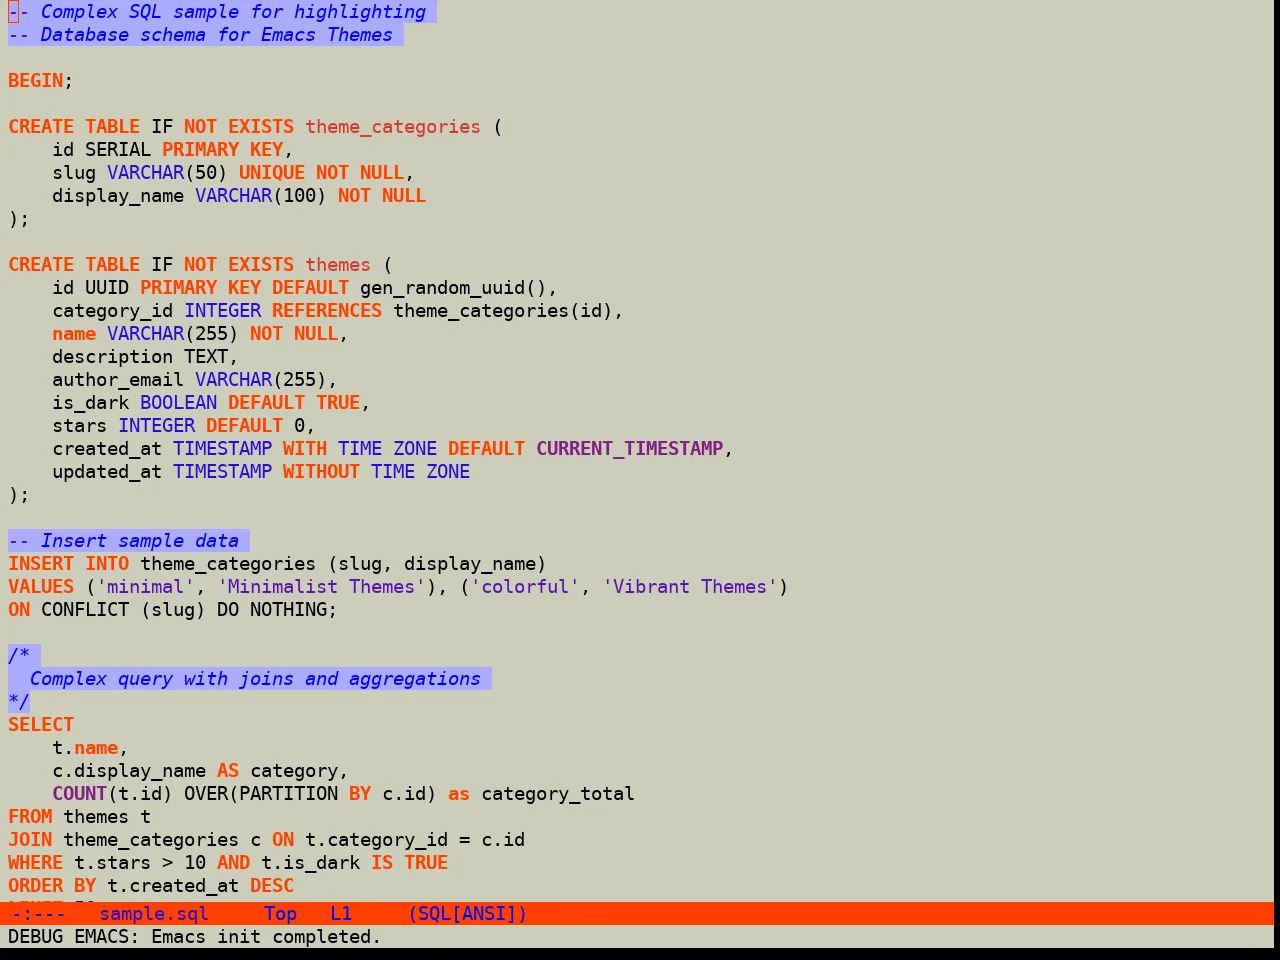The image size is (1280, 960).
Task: Click 'c.display_name' in the SELECT list
Action: coord(129,771)
